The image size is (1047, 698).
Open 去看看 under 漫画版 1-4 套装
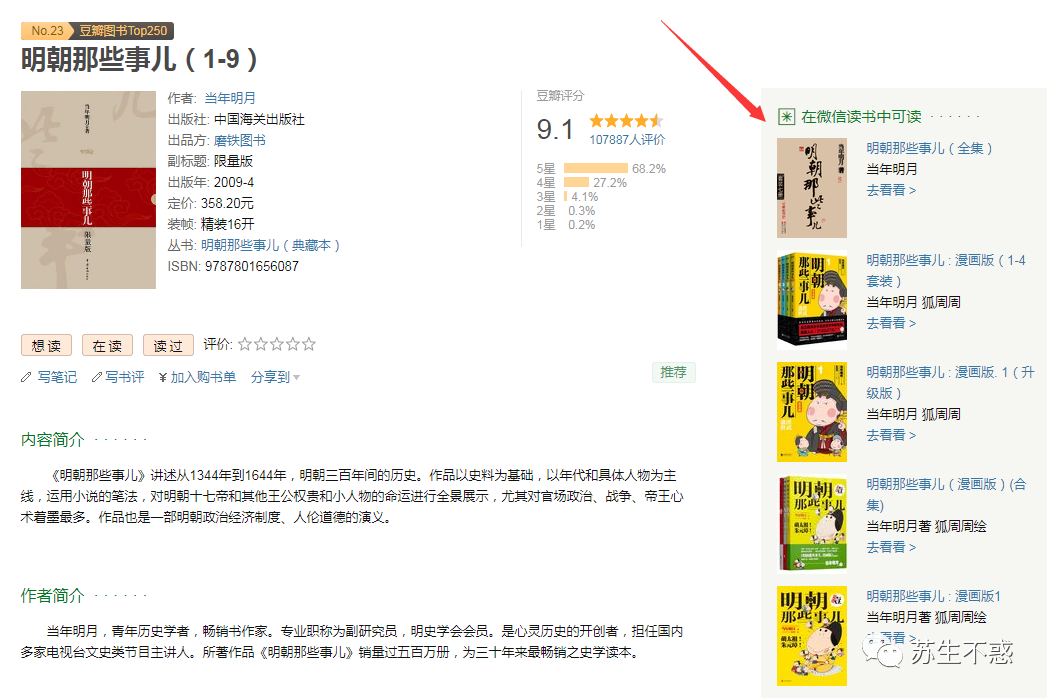(x=891, y=323)
